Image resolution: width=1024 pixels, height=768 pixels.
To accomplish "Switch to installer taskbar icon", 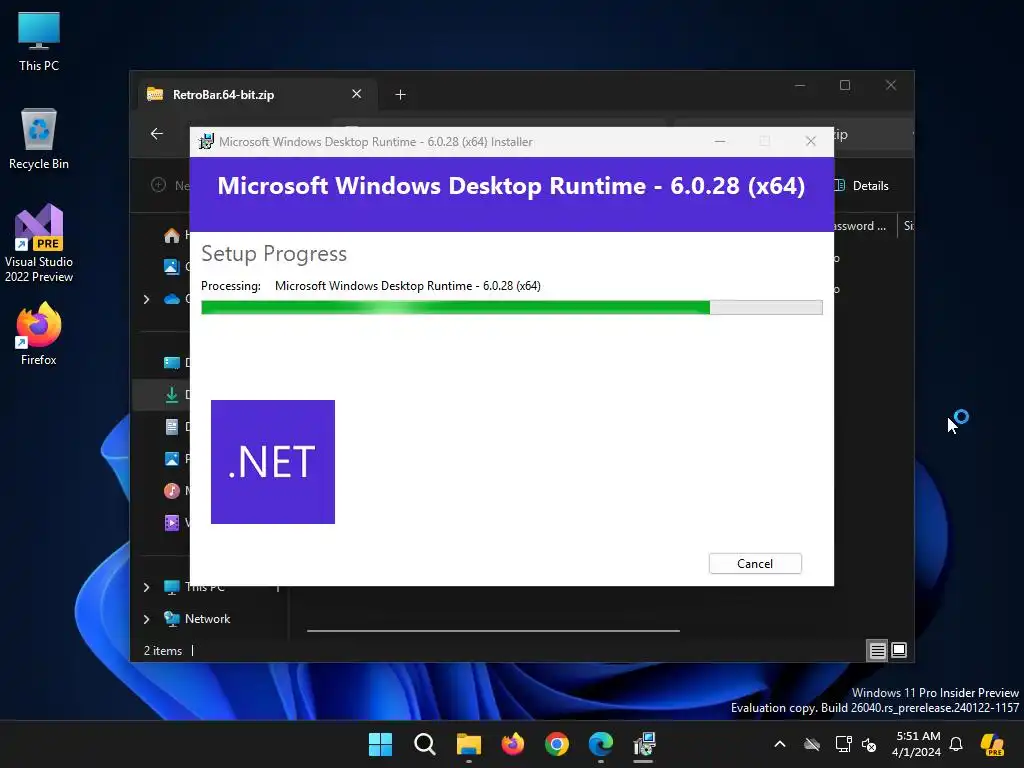I will [644, 744].
